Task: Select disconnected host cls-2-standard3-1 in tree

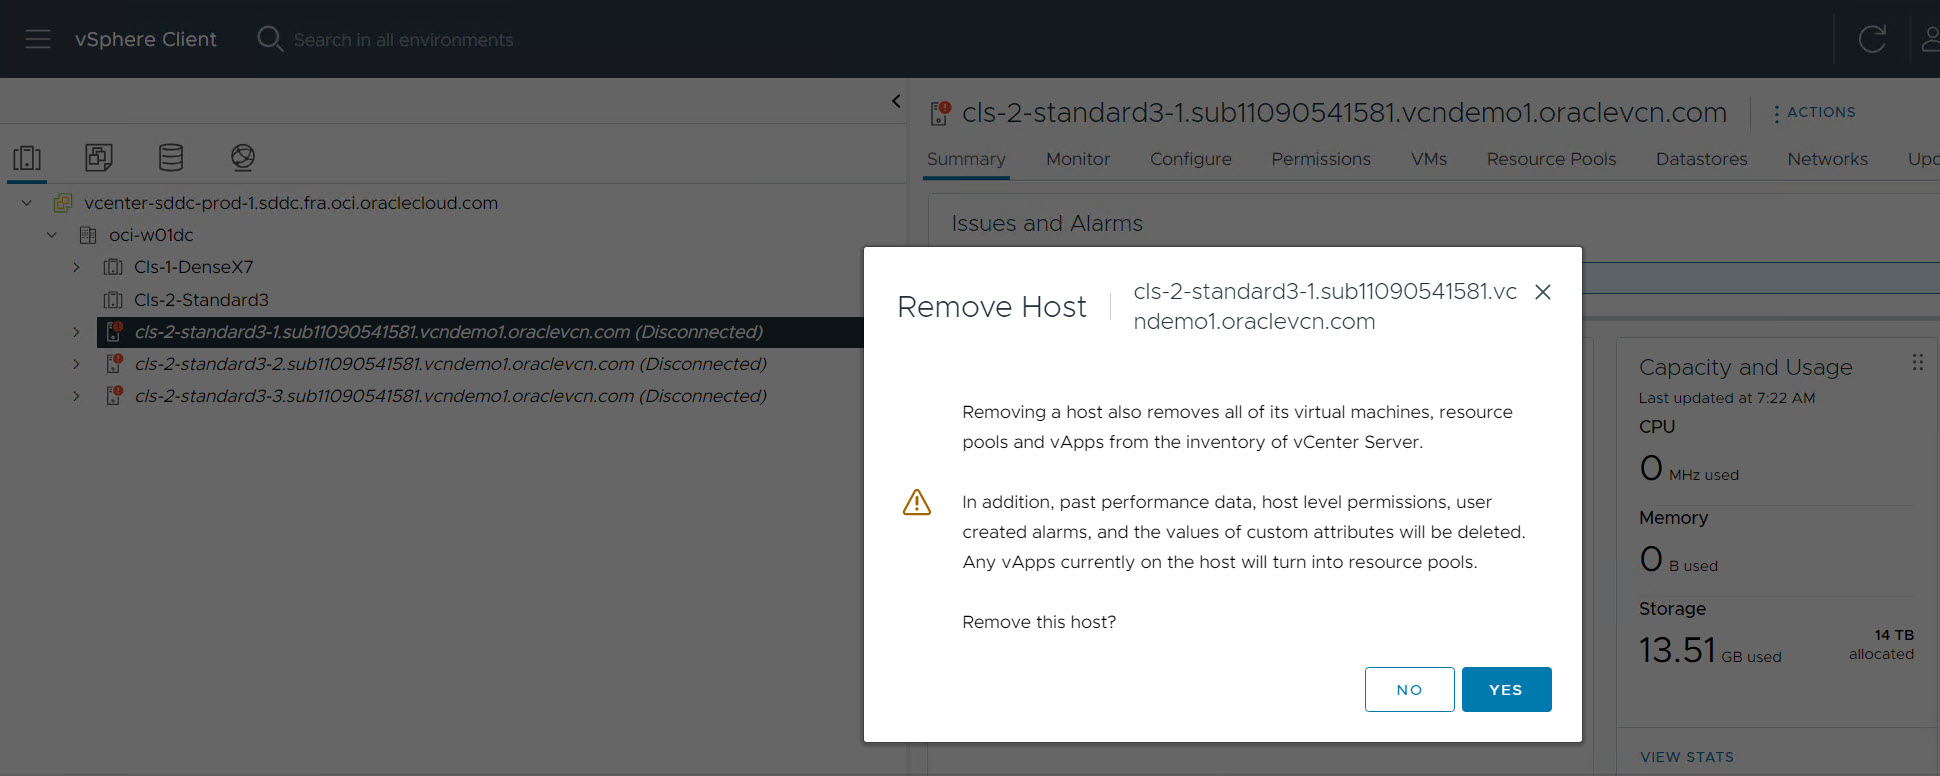Action: 449,332
